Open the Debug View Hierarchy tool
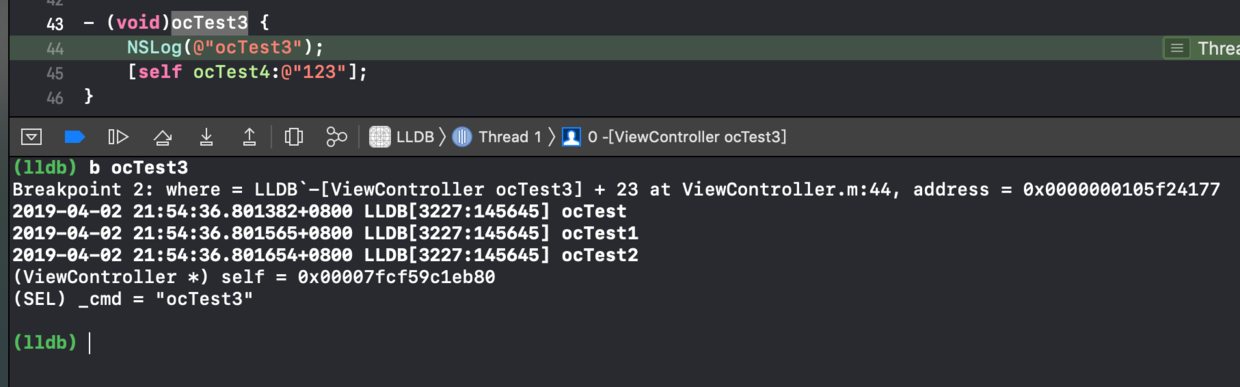 (x=294, y=137)
